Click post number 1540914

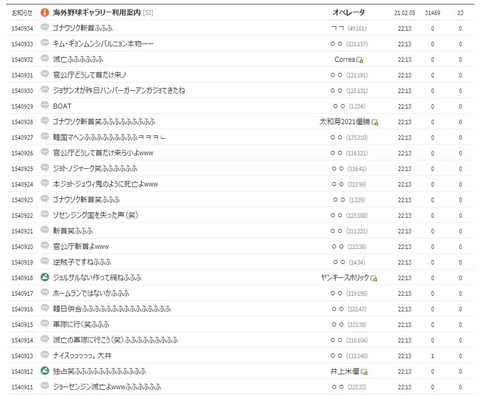pos(22,340)
